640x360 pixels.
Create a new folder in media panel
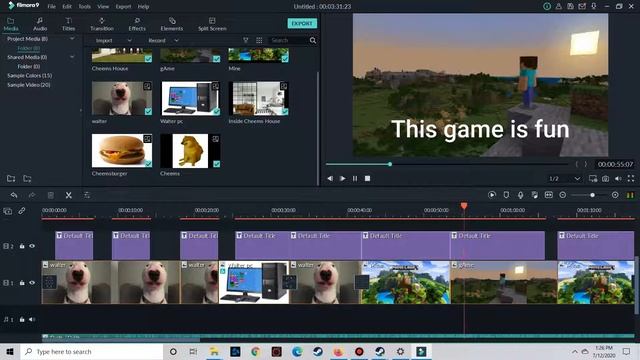[x=11, y=178]
